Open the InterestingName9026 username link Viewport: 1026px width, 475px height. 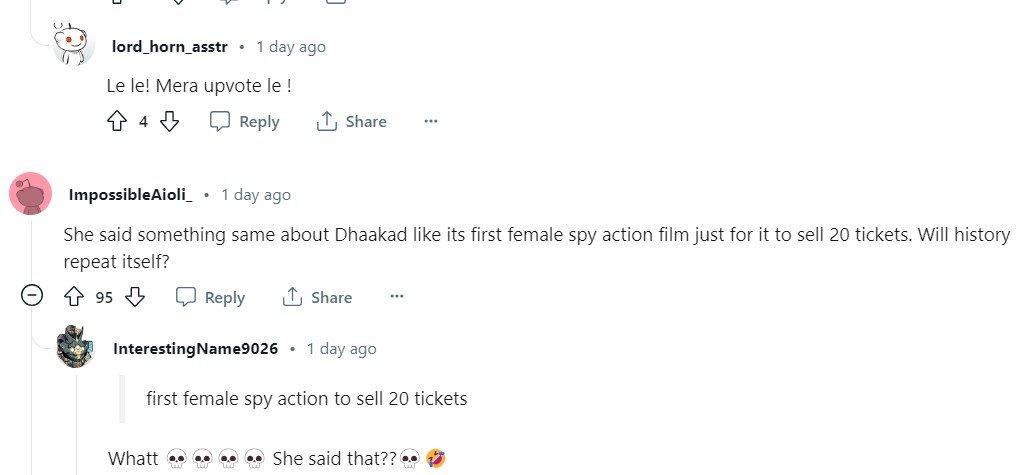[x=196, y=349]
